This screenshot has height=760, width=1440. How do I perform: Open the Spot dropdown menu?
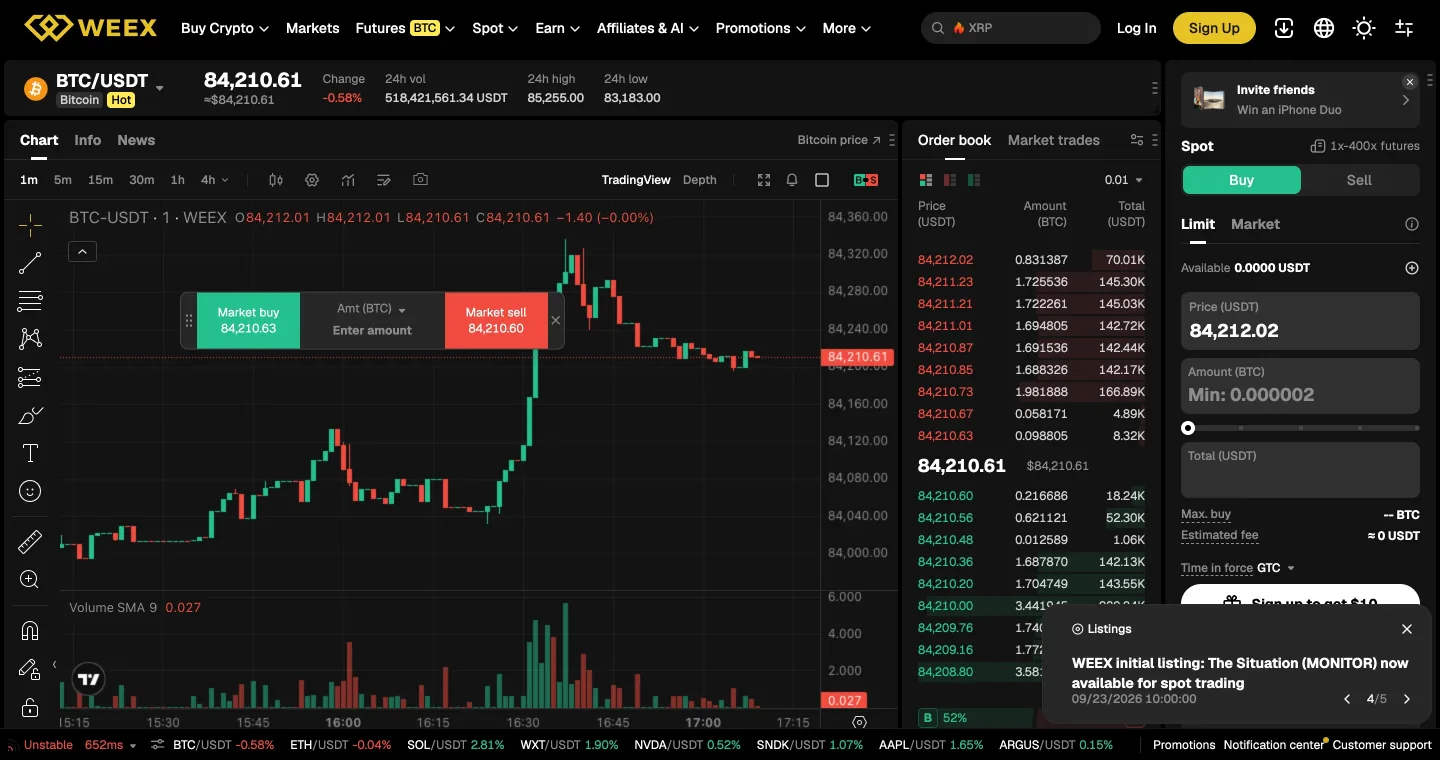(x=495, y=28)
